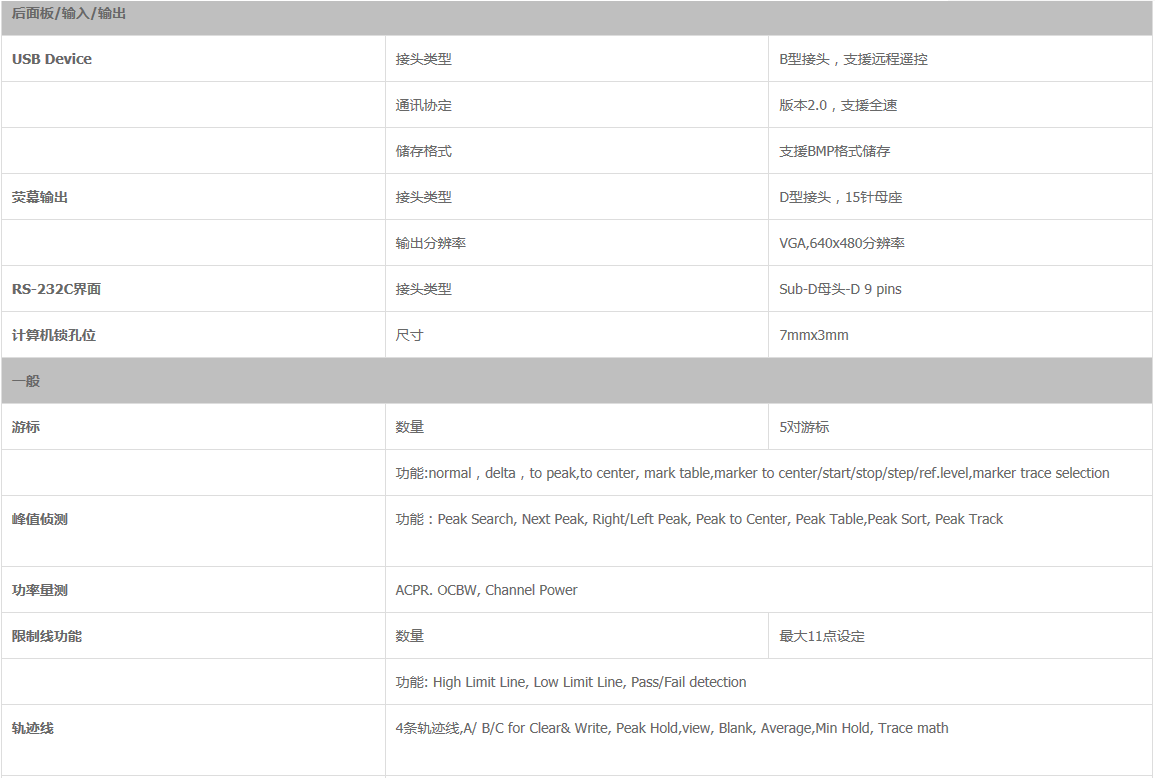The image size is (1155, 778).
Task: Select the 7mmx3mm size value
Action: pos(814,335)
